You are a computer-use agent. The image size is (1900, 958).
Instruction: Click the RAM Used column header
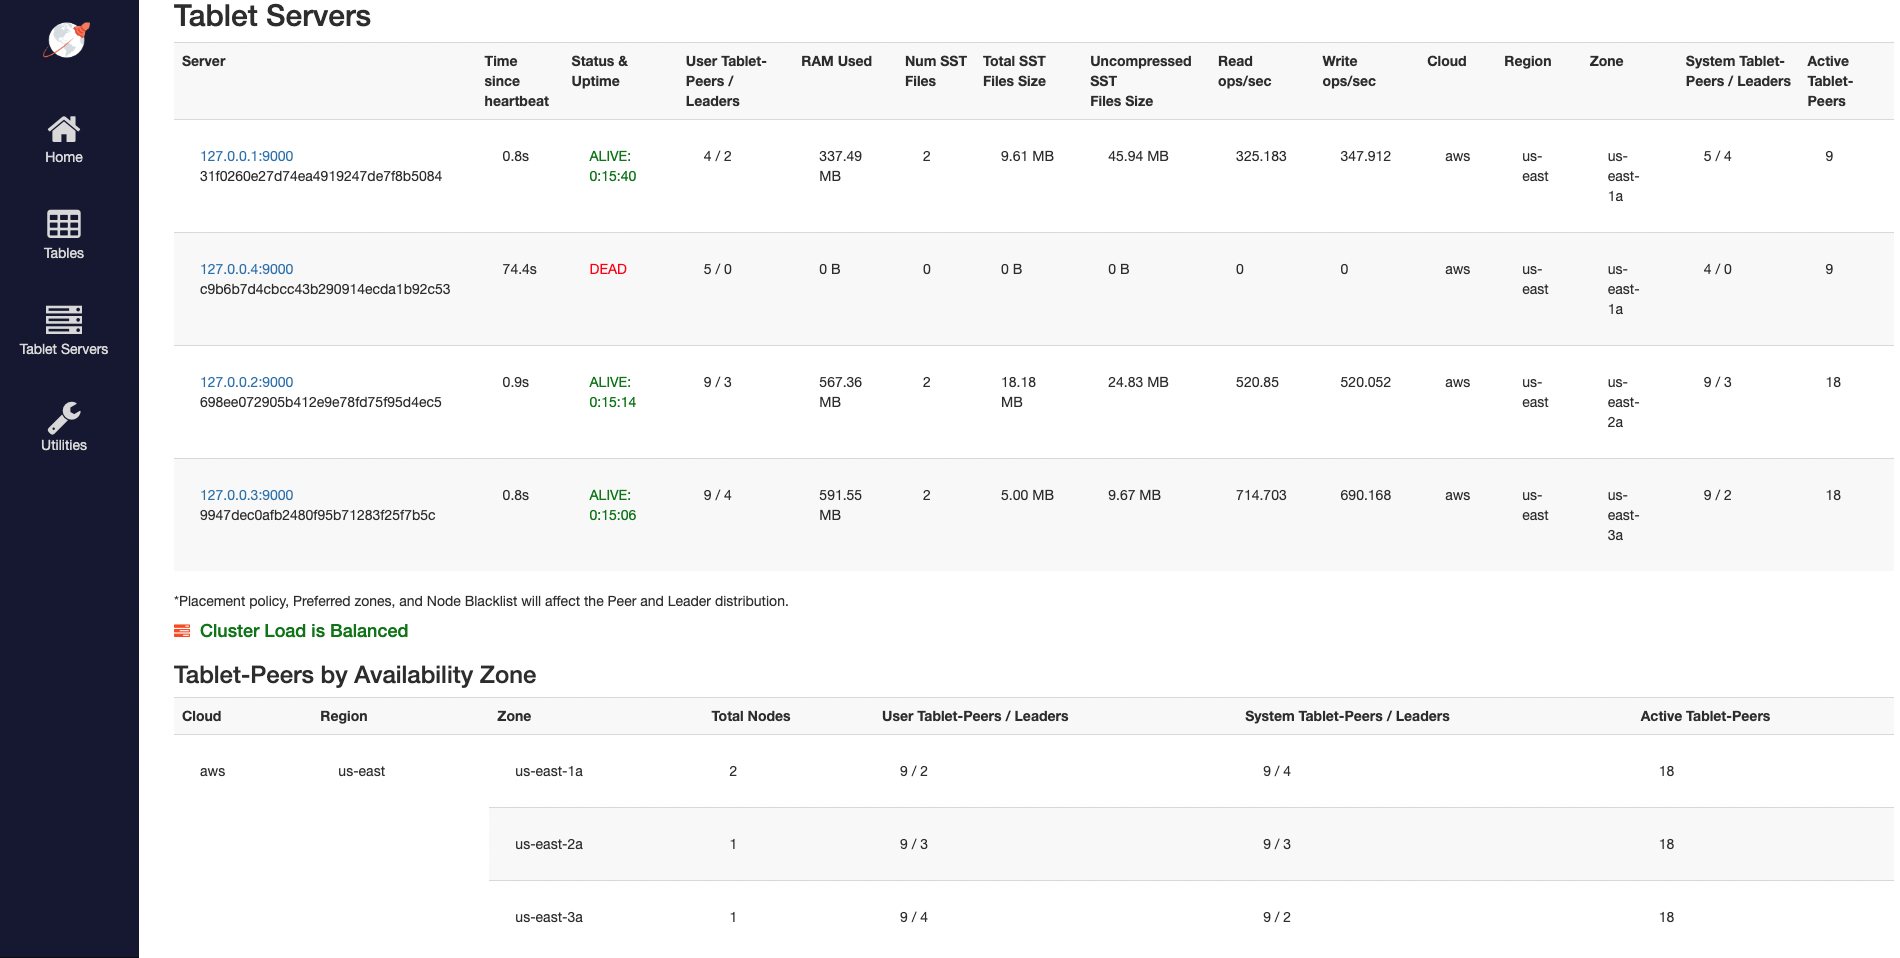836,61
